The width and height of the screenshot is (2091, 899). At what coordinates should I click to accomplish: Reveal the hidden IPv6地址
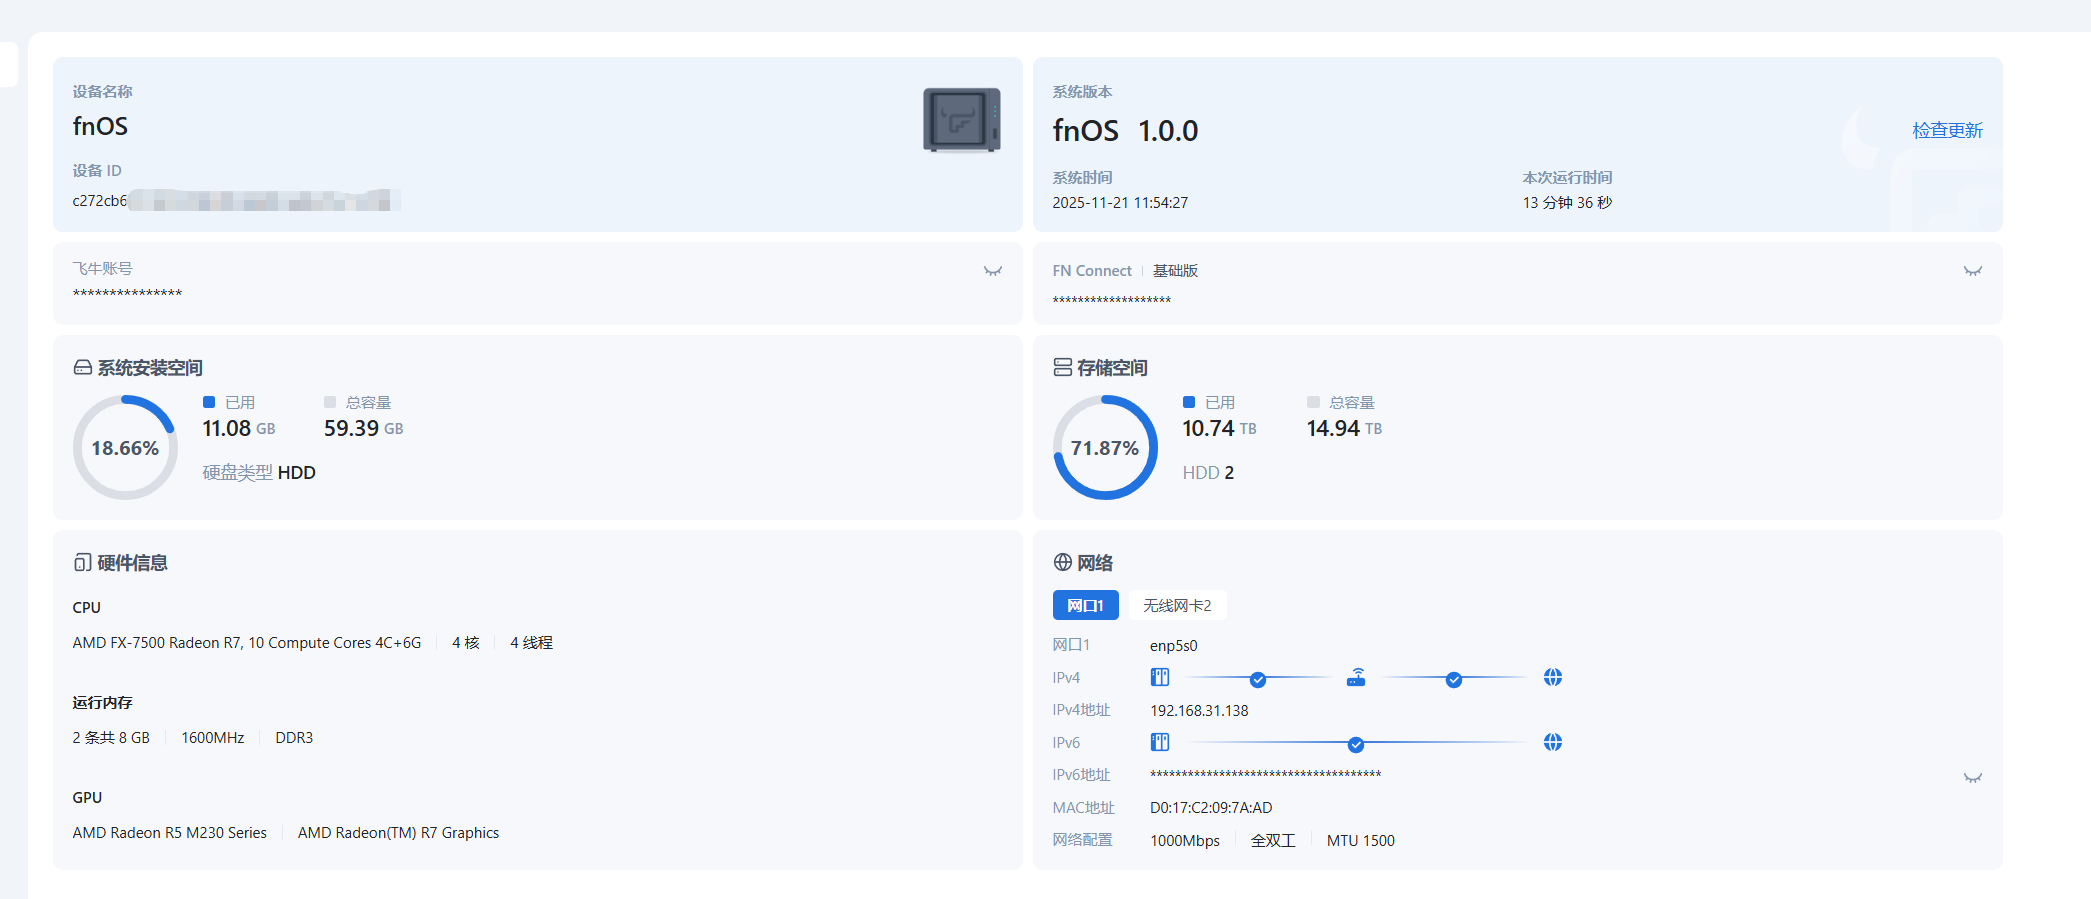click(x=1973, y=778)
